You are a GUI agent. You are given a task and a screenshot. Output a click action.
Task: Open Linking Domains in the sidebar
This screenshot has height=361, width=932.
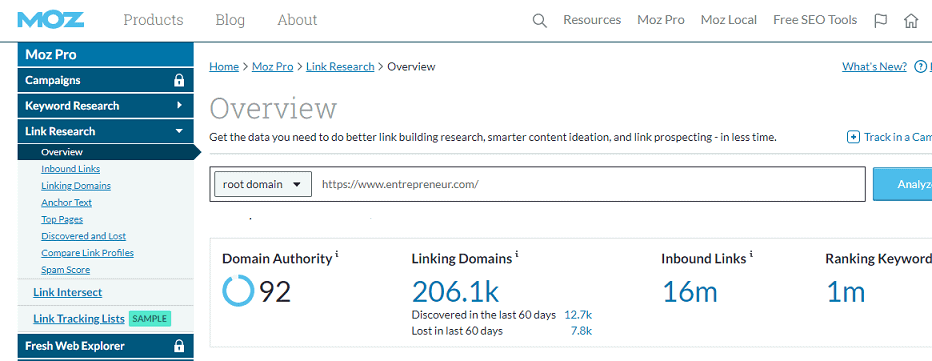pos(75,186)
